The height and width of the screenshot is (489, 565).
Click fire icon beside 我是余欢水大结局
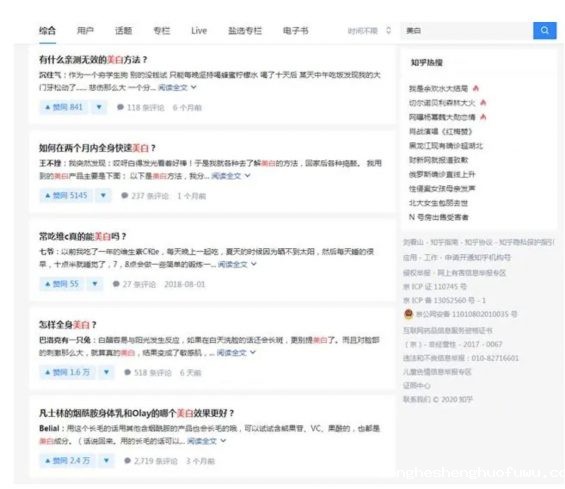point(476,88)
